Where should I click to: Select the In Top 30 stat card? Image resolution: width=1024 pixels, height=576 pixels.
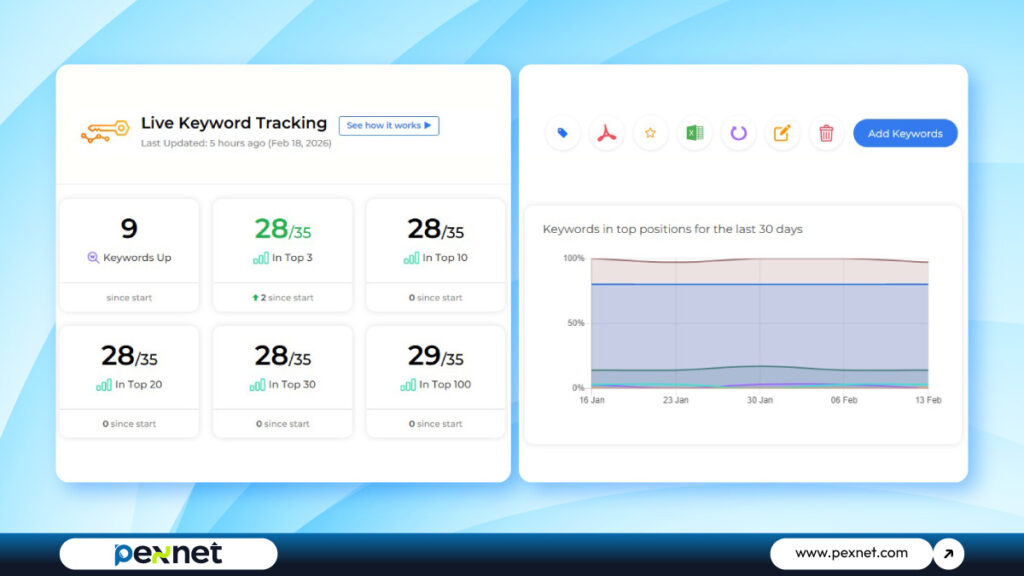[x=282, y=380]
